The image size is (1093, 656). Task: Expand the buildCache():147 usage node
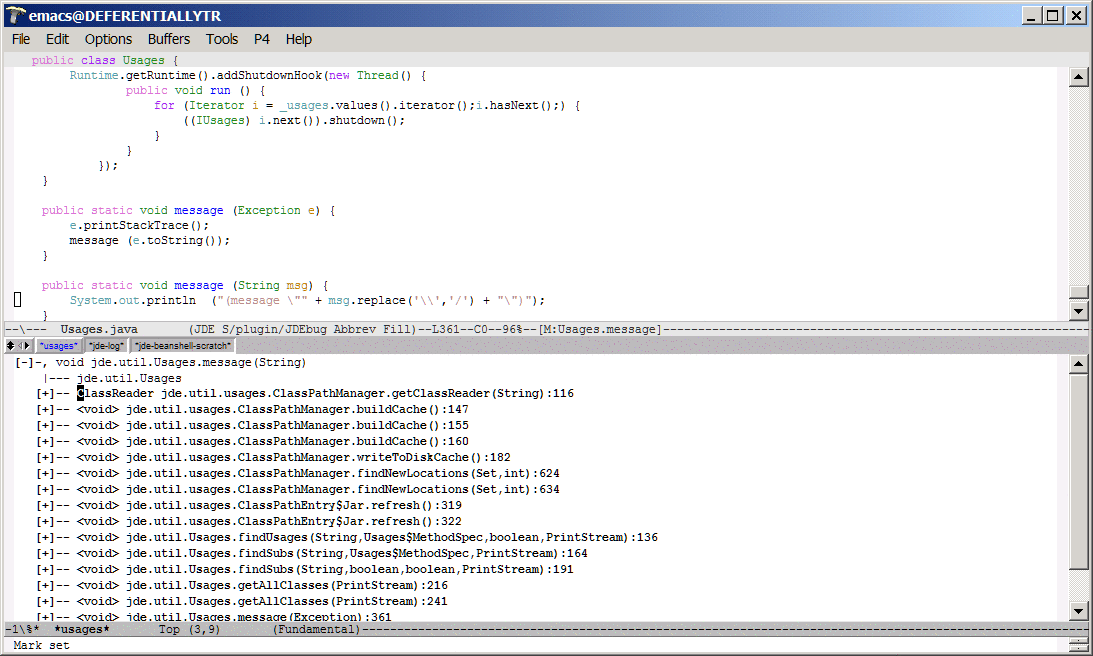pyautogui.click(x=45, y=410)
